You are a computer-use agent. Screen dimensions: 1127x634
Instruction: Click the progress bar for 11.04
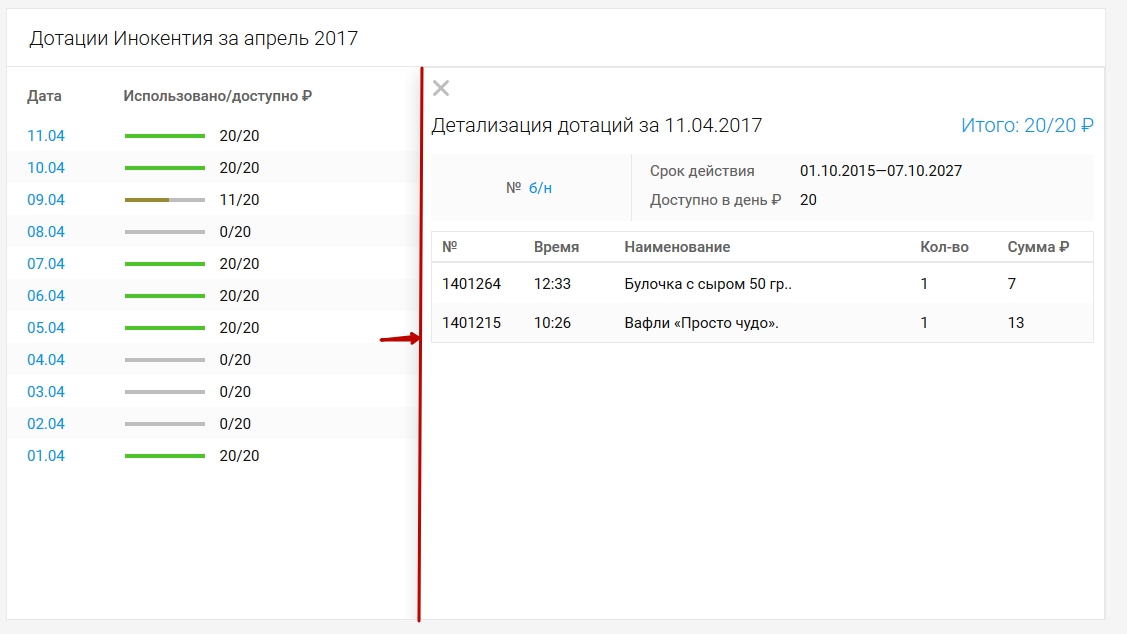click(x=165, y=136)
